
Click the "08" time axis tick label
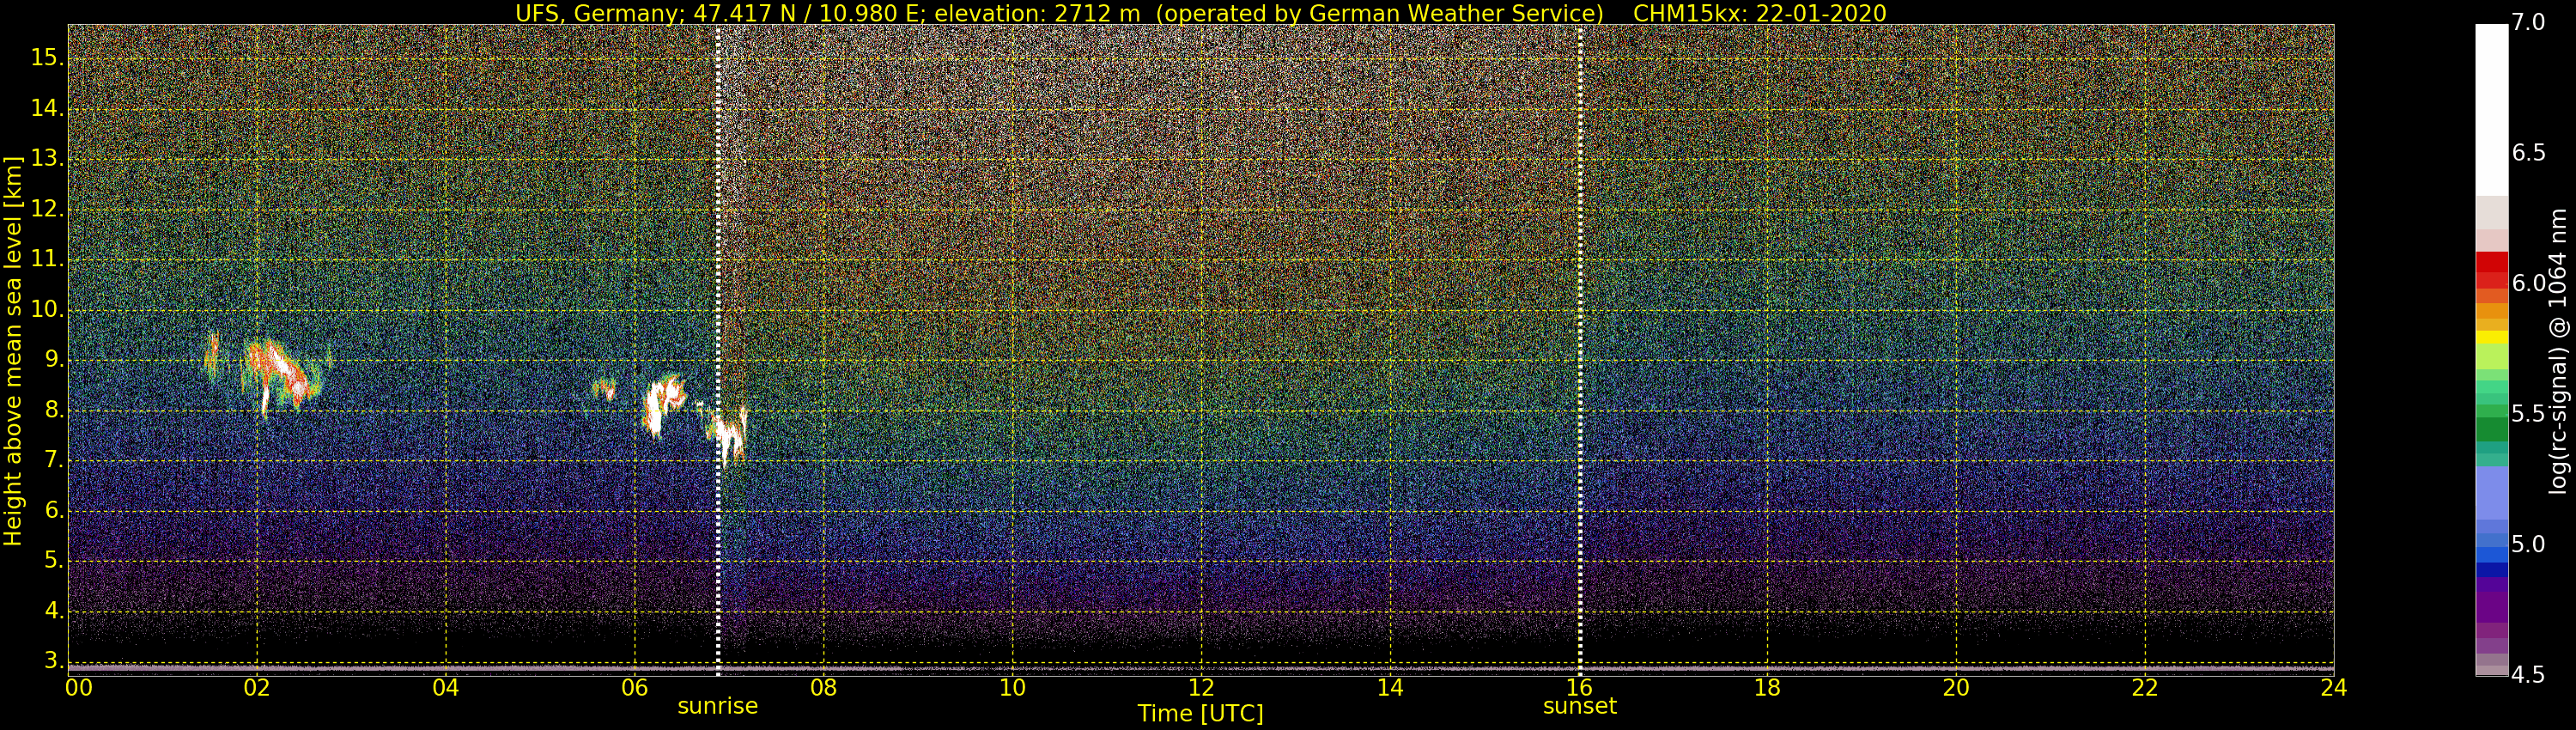823,688
